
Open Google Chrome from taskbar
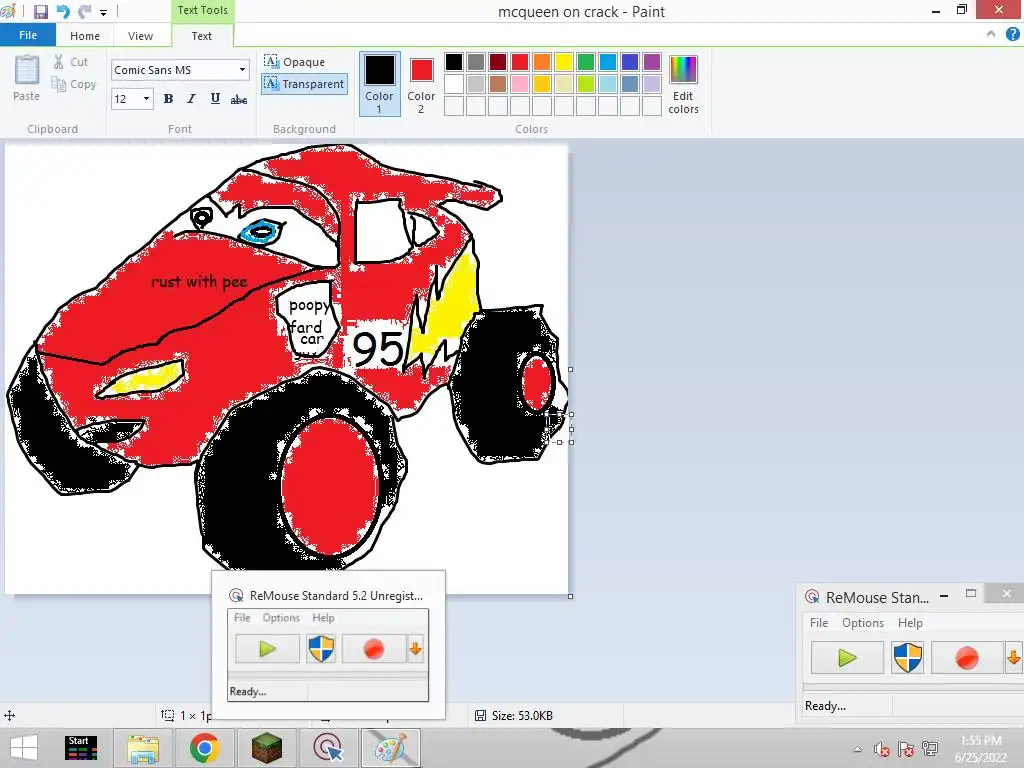[x=204, y=748]
